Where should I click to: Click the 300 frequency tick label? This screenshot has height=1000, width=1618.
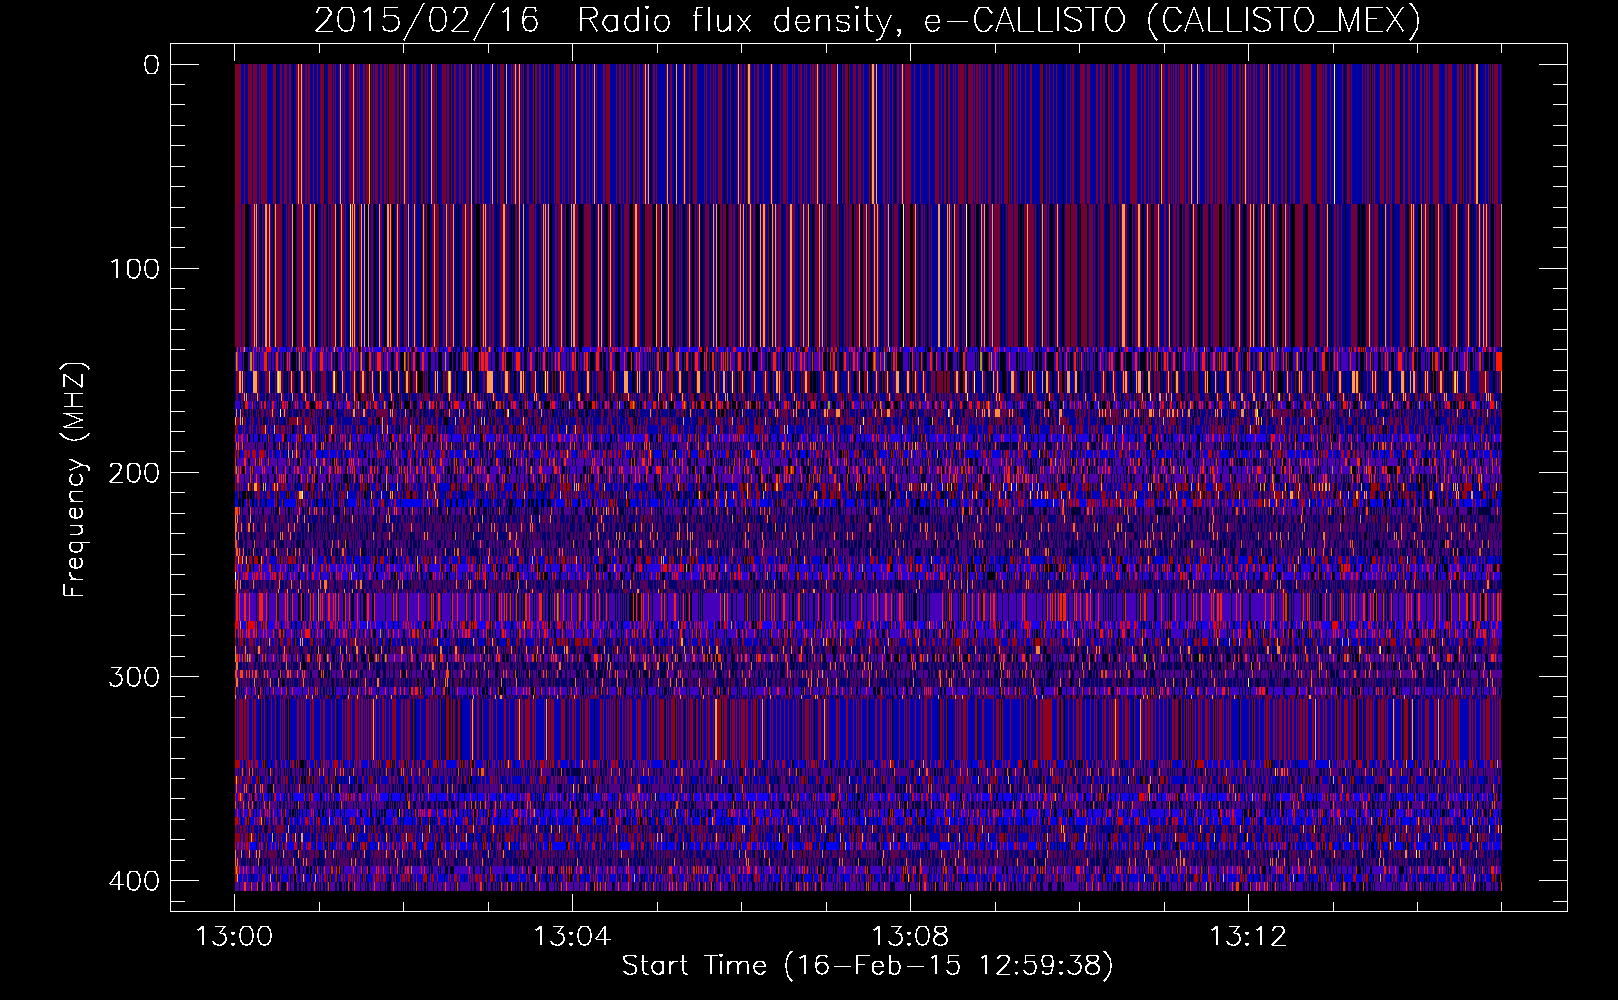pos(133,677)
